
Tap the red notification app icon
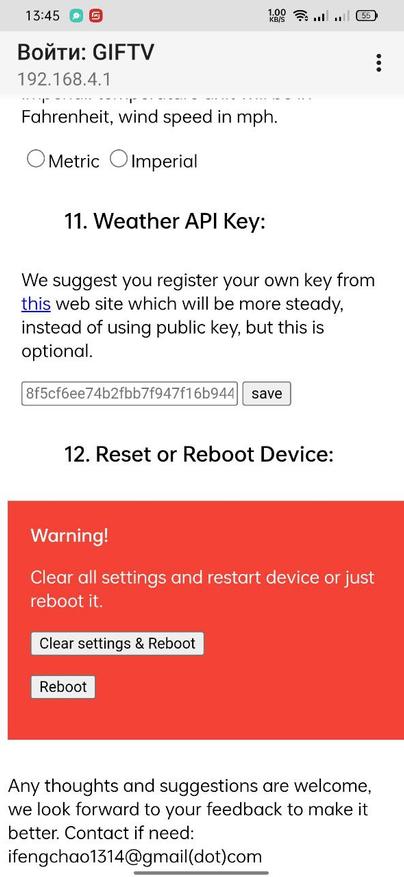(x=96, y=16)
